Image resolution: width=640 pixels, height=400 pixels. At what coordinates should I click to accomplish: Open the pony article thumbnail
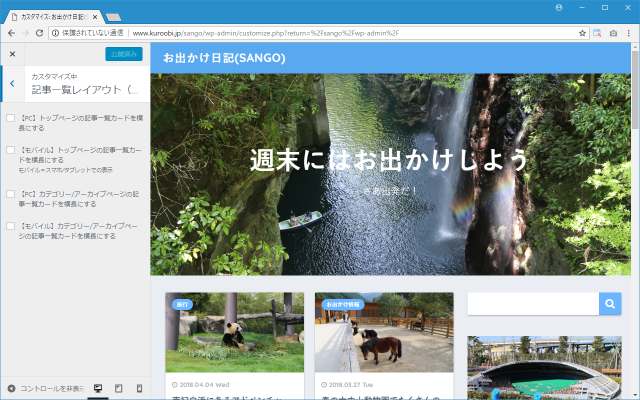click(384, 332)
